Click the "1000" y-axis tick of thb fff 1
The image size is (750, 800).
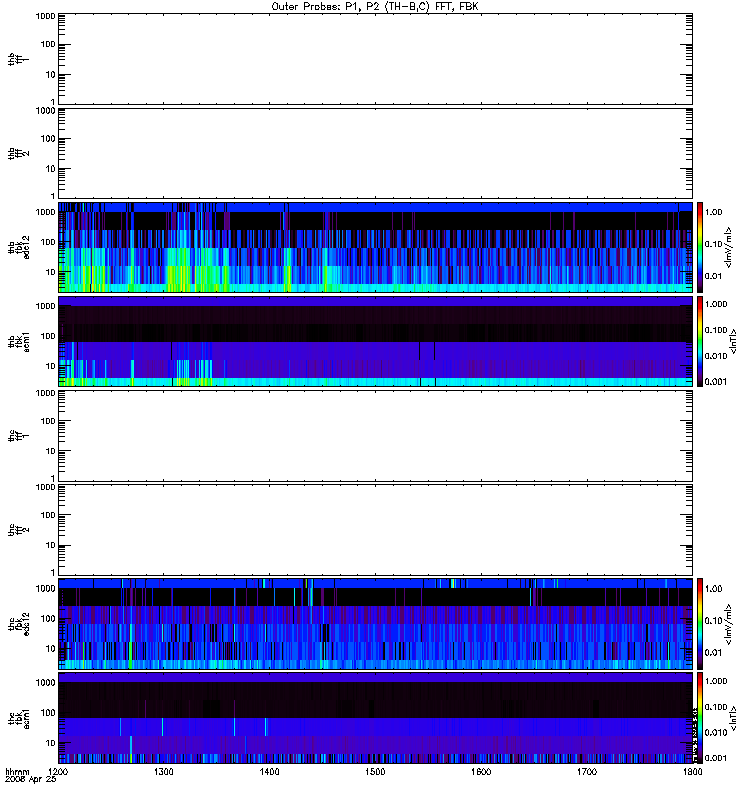pos(45,16)
